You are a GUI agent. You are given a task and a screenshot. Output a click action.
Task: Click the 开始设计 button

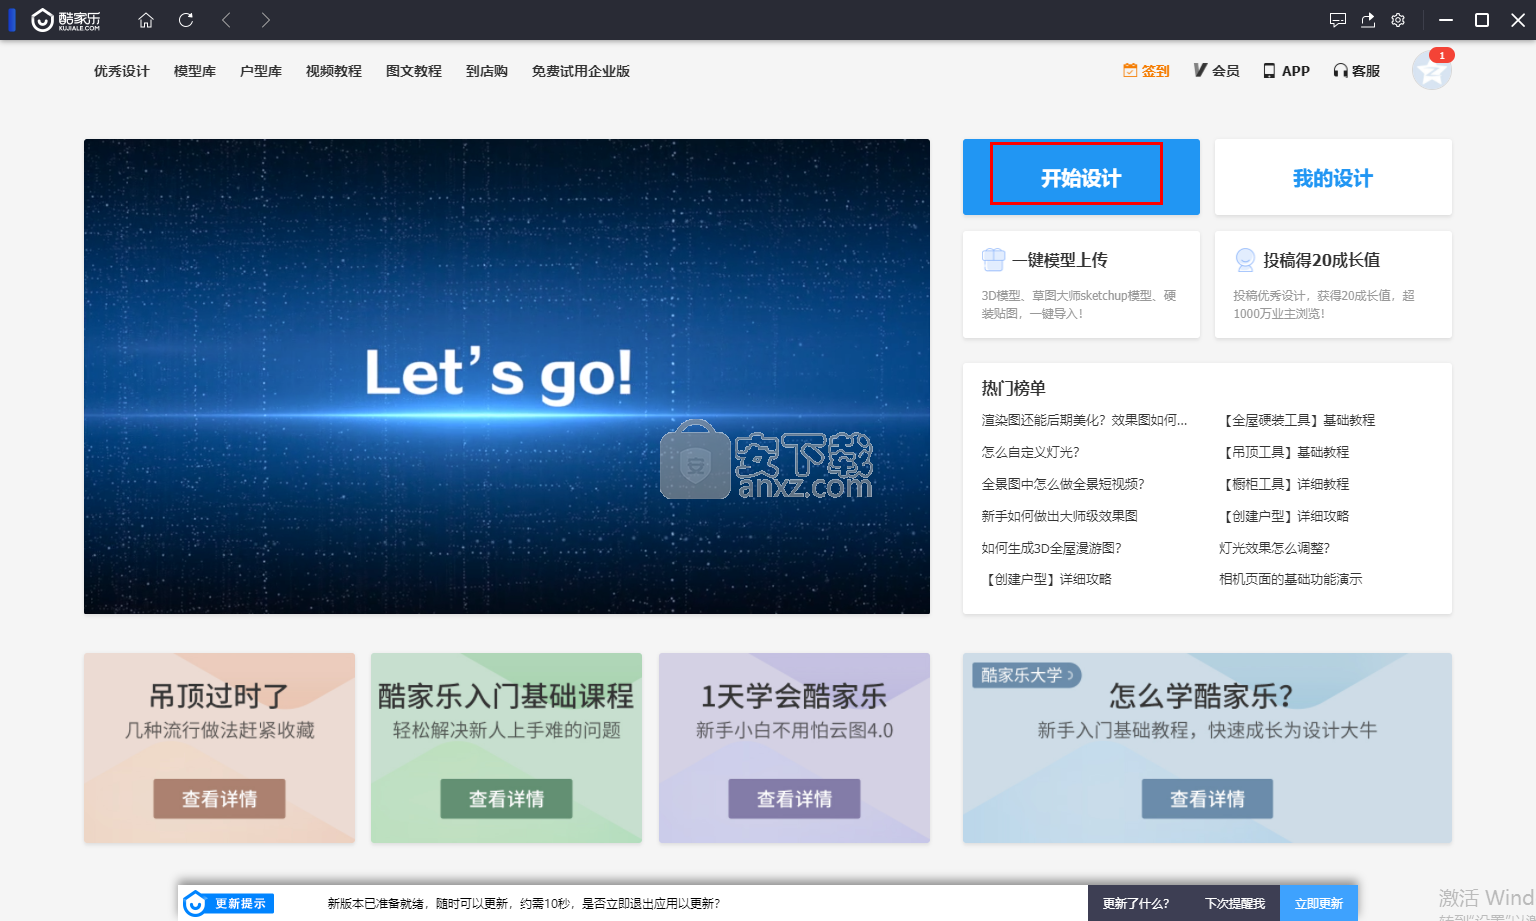pyautogui.click(x=1081, y=177)
